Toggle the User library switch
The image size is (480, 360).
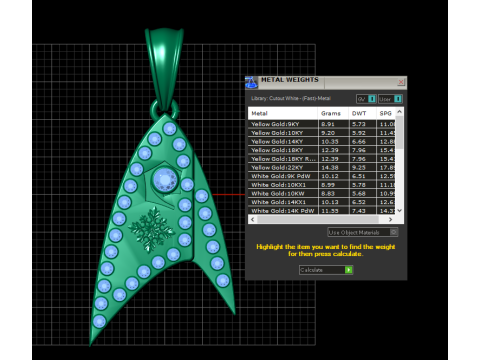(x=390, y=99)
